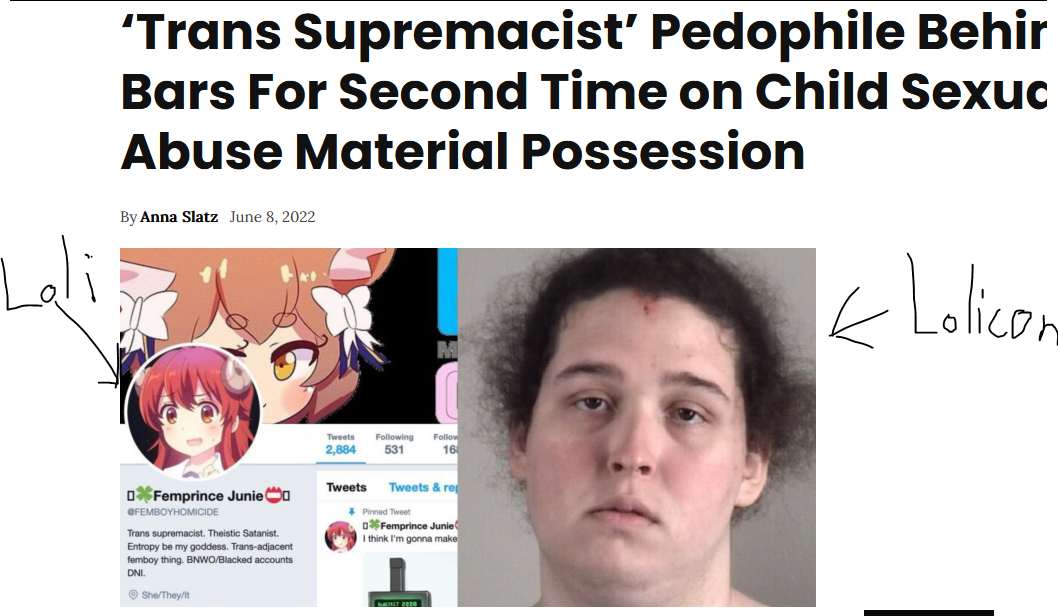This screenshot has width=1058, height=616.
Task: Click the location pin icon beside She/They/It
Action: coord(133,594)
